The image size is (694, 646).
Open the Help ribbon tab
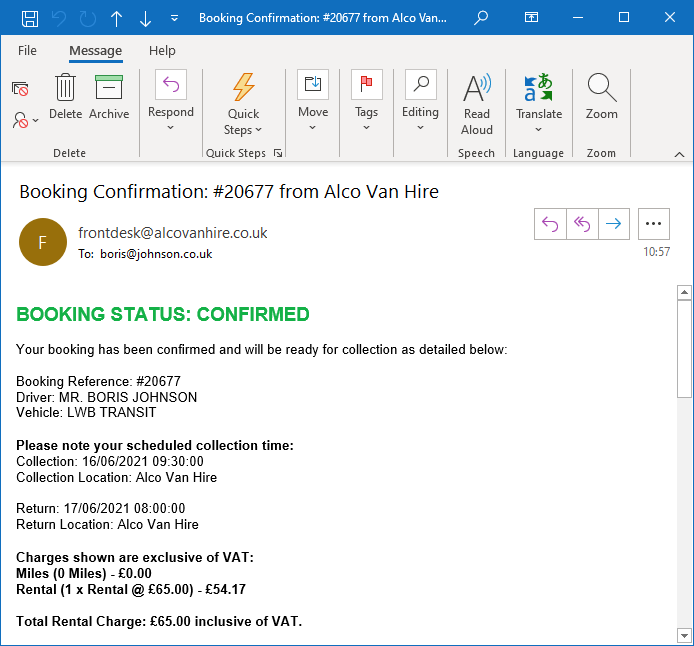162,50
